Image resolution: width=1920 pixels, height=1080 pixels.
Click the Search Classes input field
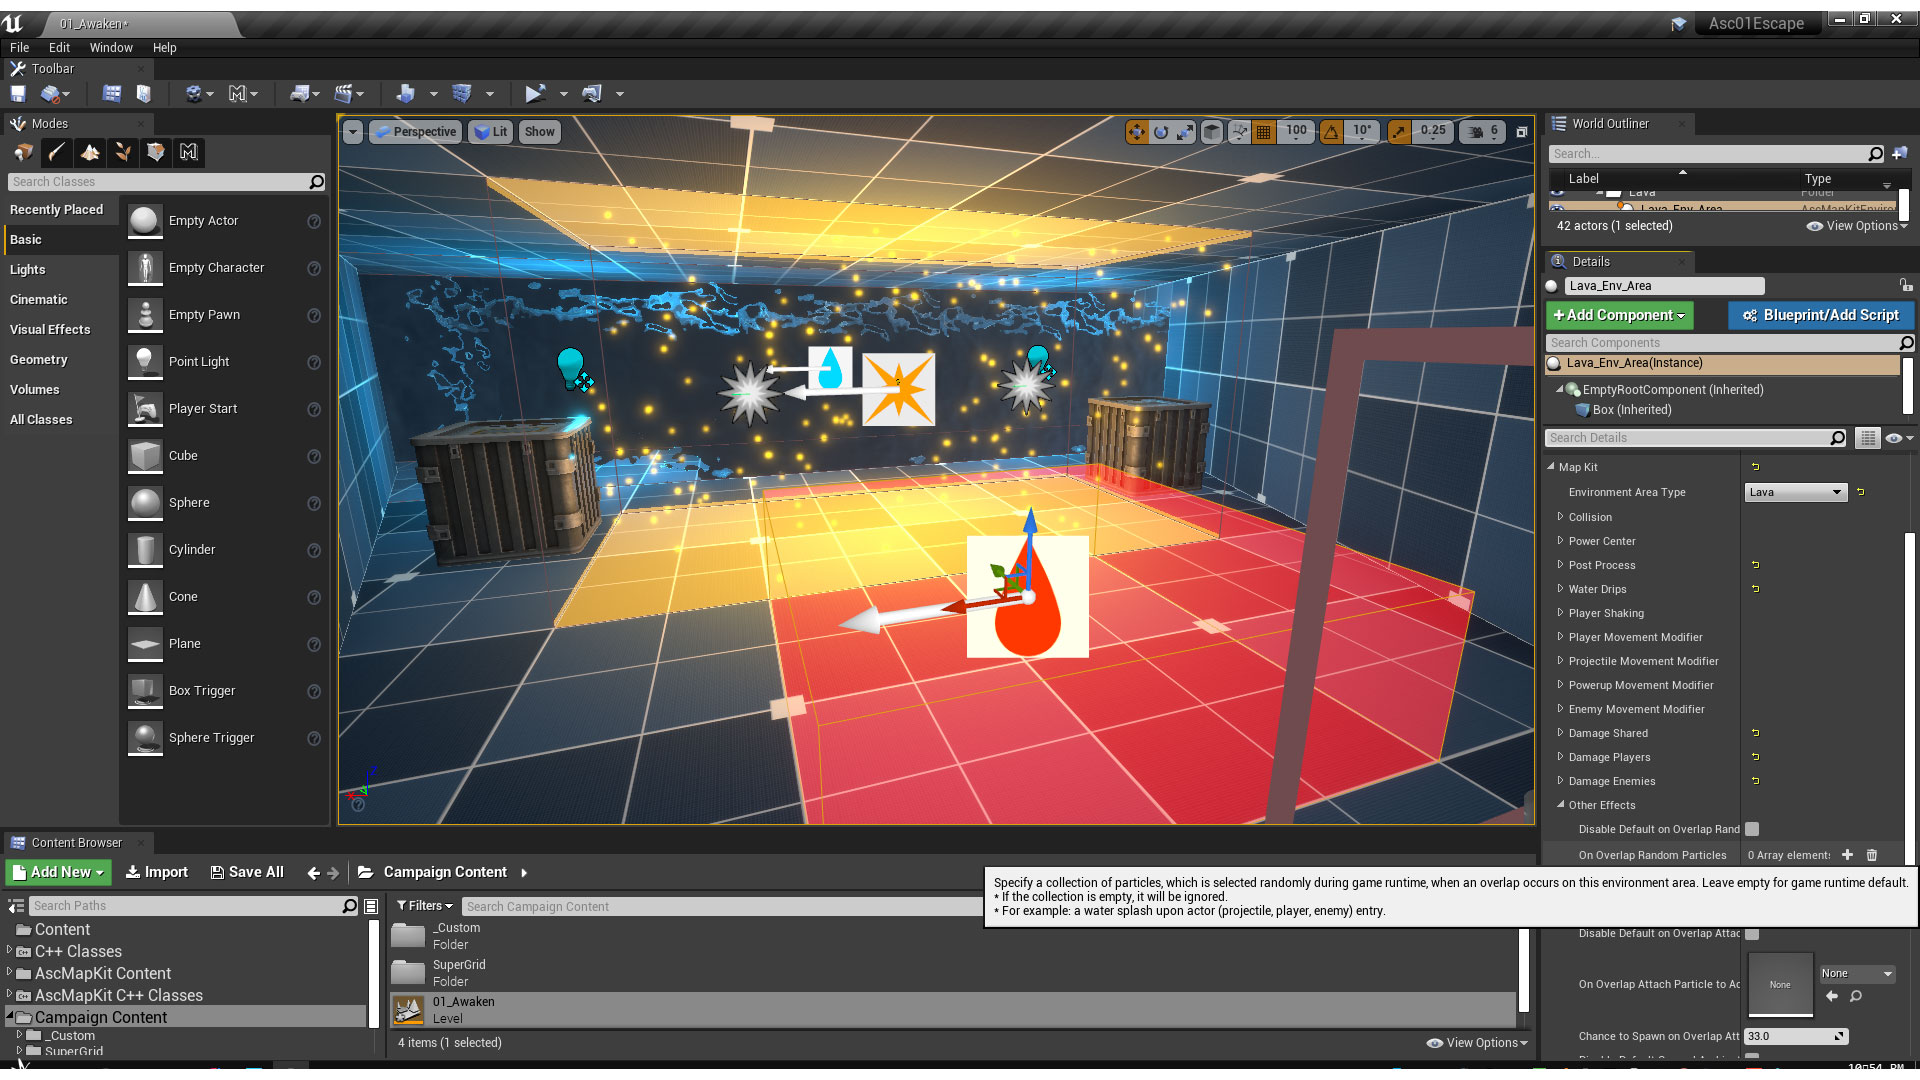click(160, 182)
